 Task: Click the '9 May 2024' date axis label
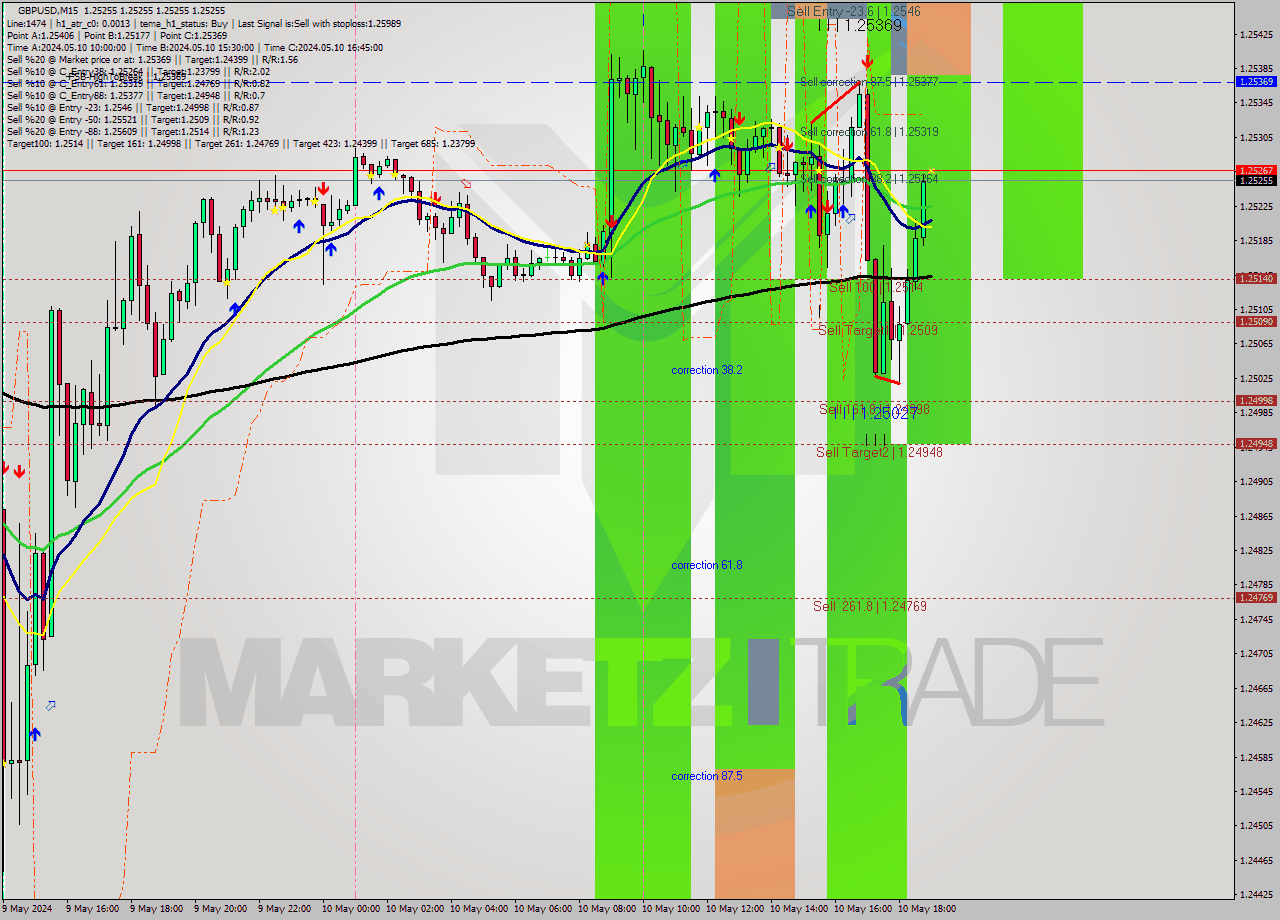27,909
